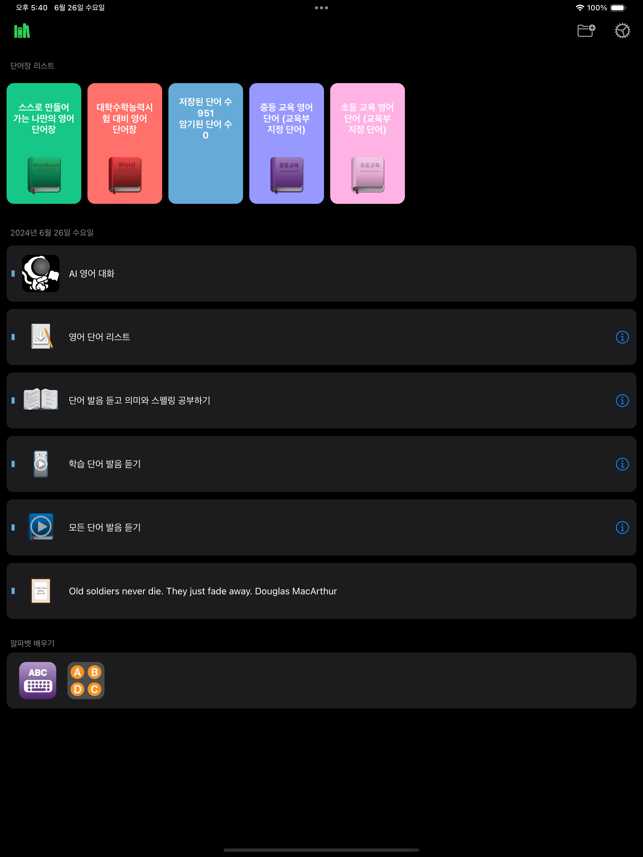
Task: Tap the green bookshelf app logo icon
Action: (22, 31)
